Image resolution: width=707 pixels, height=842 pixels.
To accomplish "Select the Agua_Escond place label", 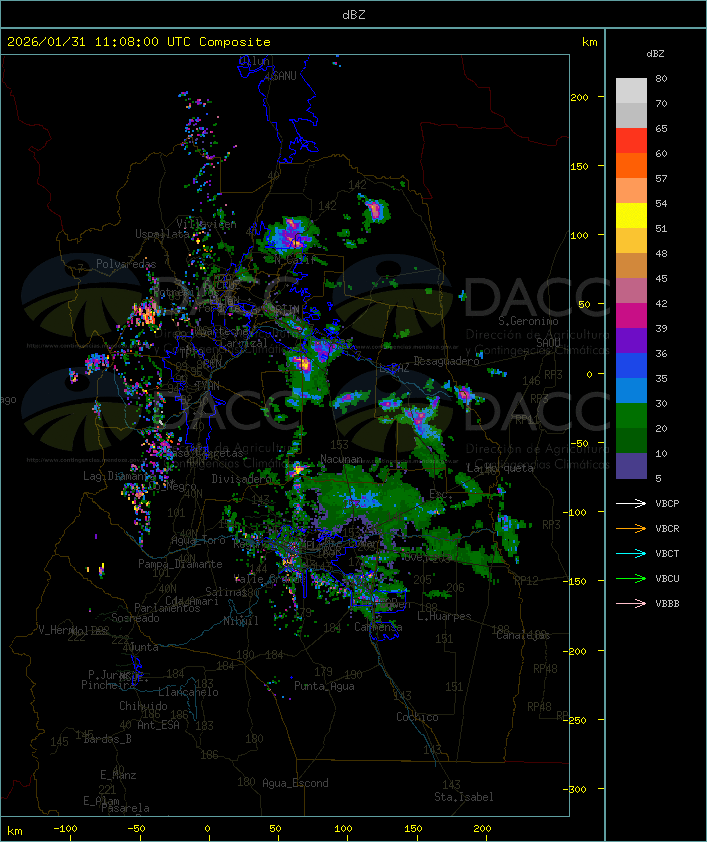I will pos(294,783).
